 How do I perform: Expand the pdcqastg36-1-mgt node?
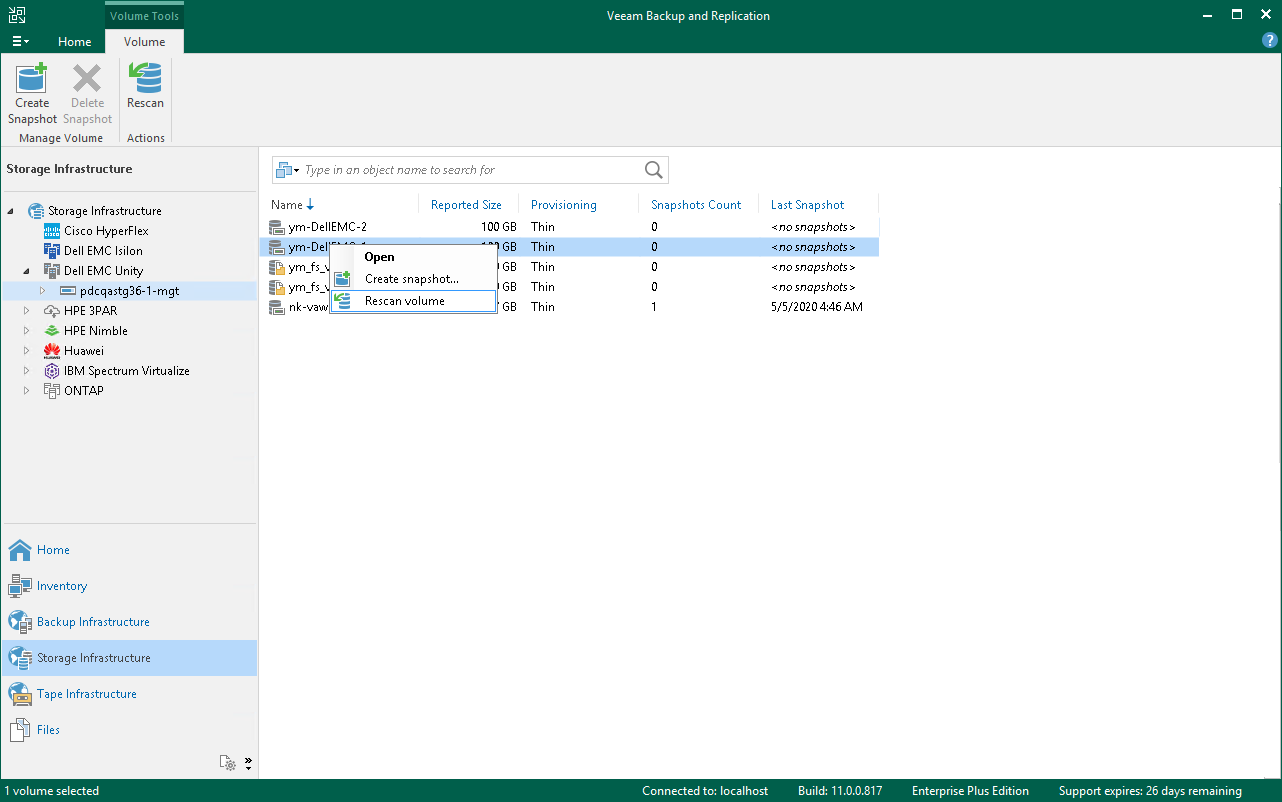point(43,291)
